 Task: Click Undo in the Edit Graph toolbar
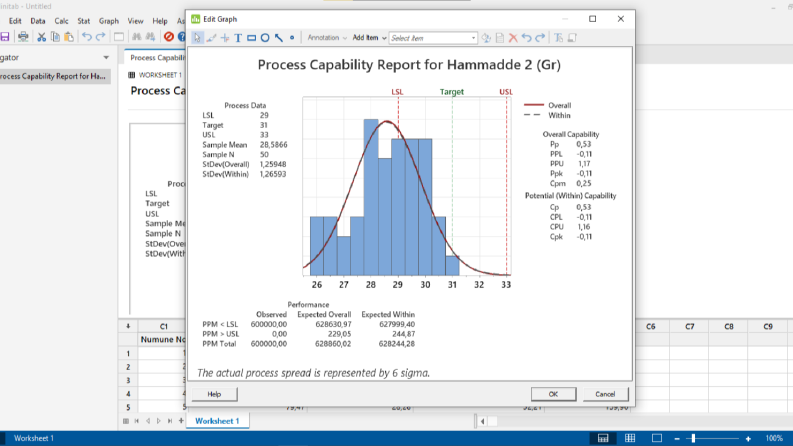[x=526, y=38]
